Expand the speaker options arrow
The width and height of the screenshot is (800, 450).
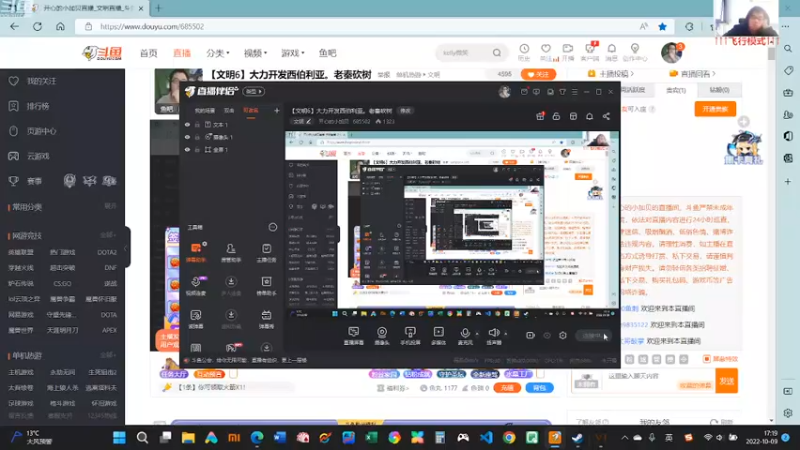[x=506, y=334]
